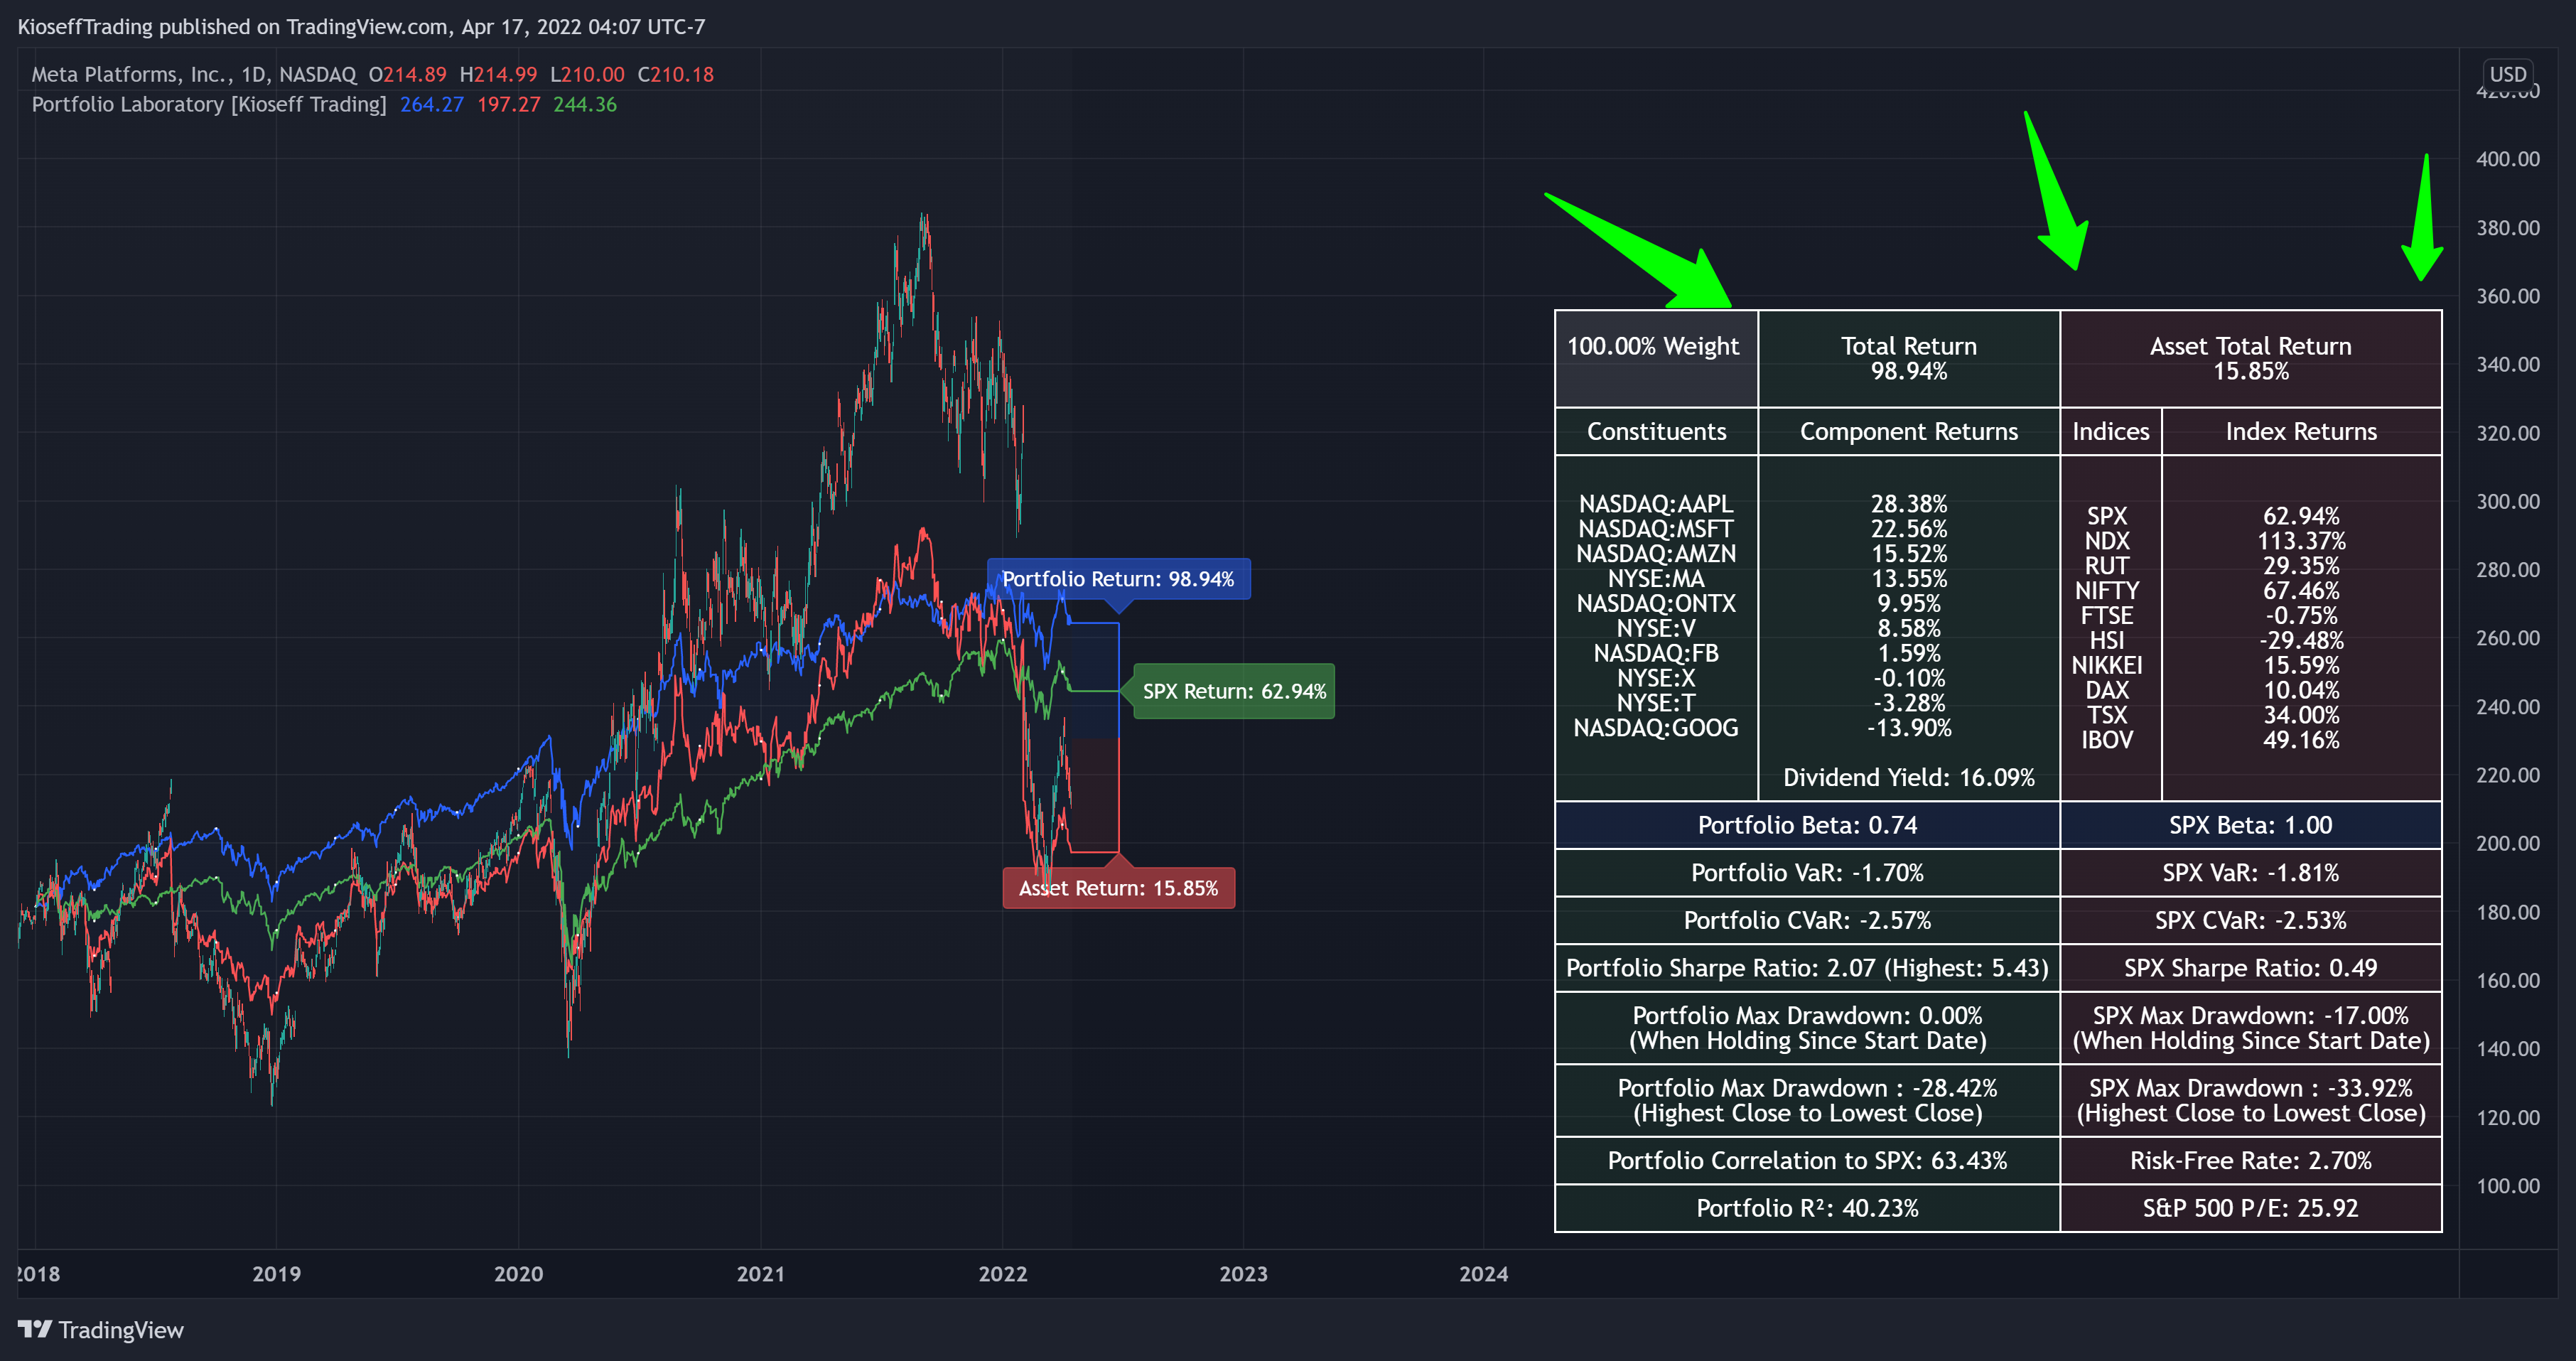Click the IBOV index entry
2576x1361 pixels.
(2107, 740)
